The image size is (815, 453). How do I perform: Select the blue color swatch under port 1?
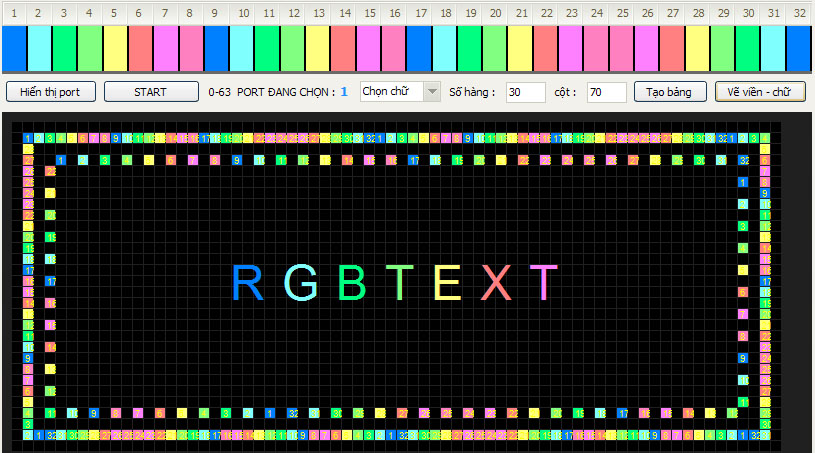(14, 47)
